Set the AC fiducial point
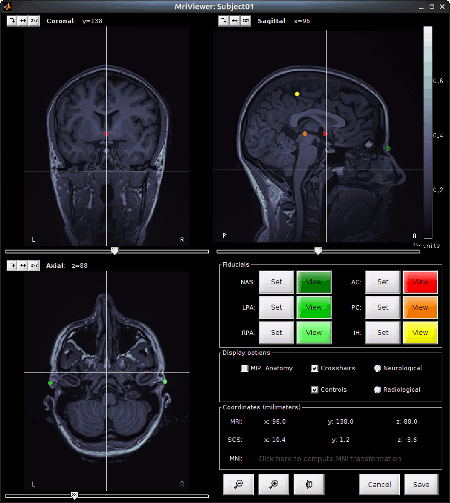Viewport: 450px width, 503px height. (x=383, y=282)
